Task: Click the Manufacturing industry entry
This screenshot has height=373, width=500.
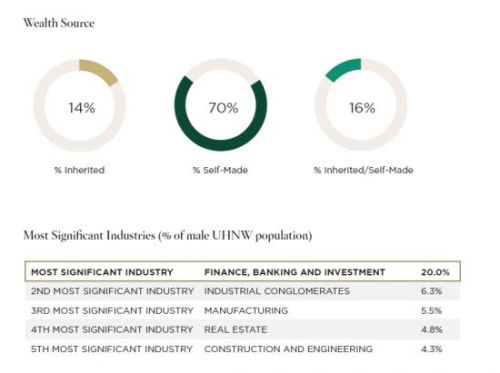Action: click(246, 310)
